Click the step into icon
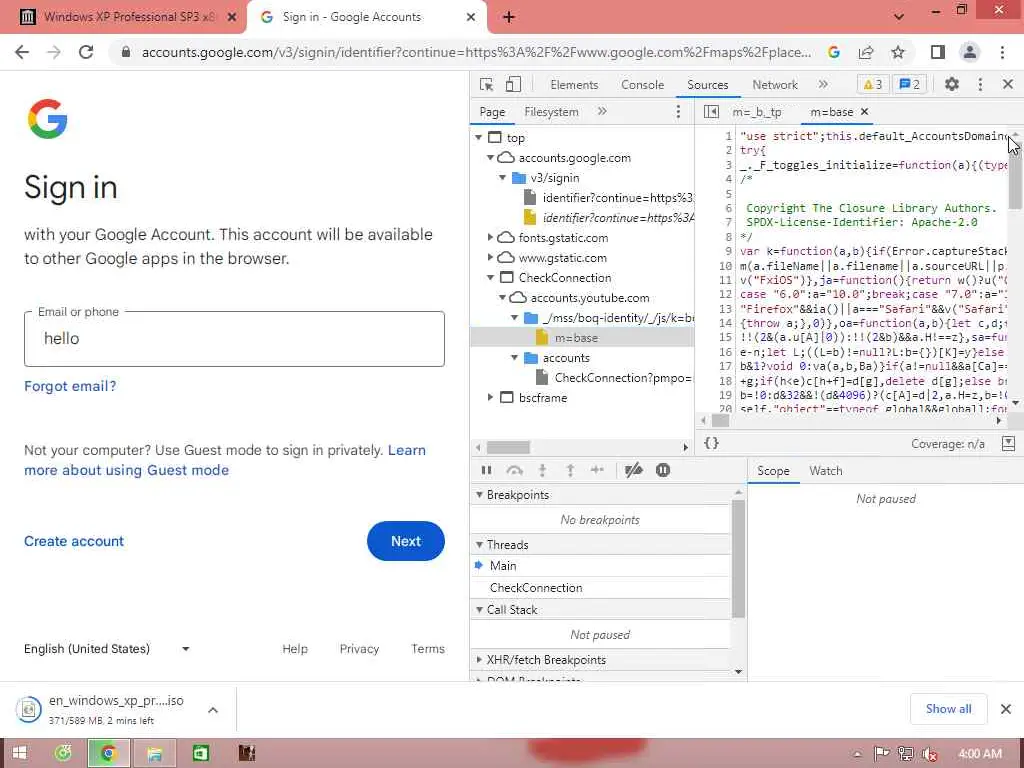1024x768 pixels. (542, 470)
